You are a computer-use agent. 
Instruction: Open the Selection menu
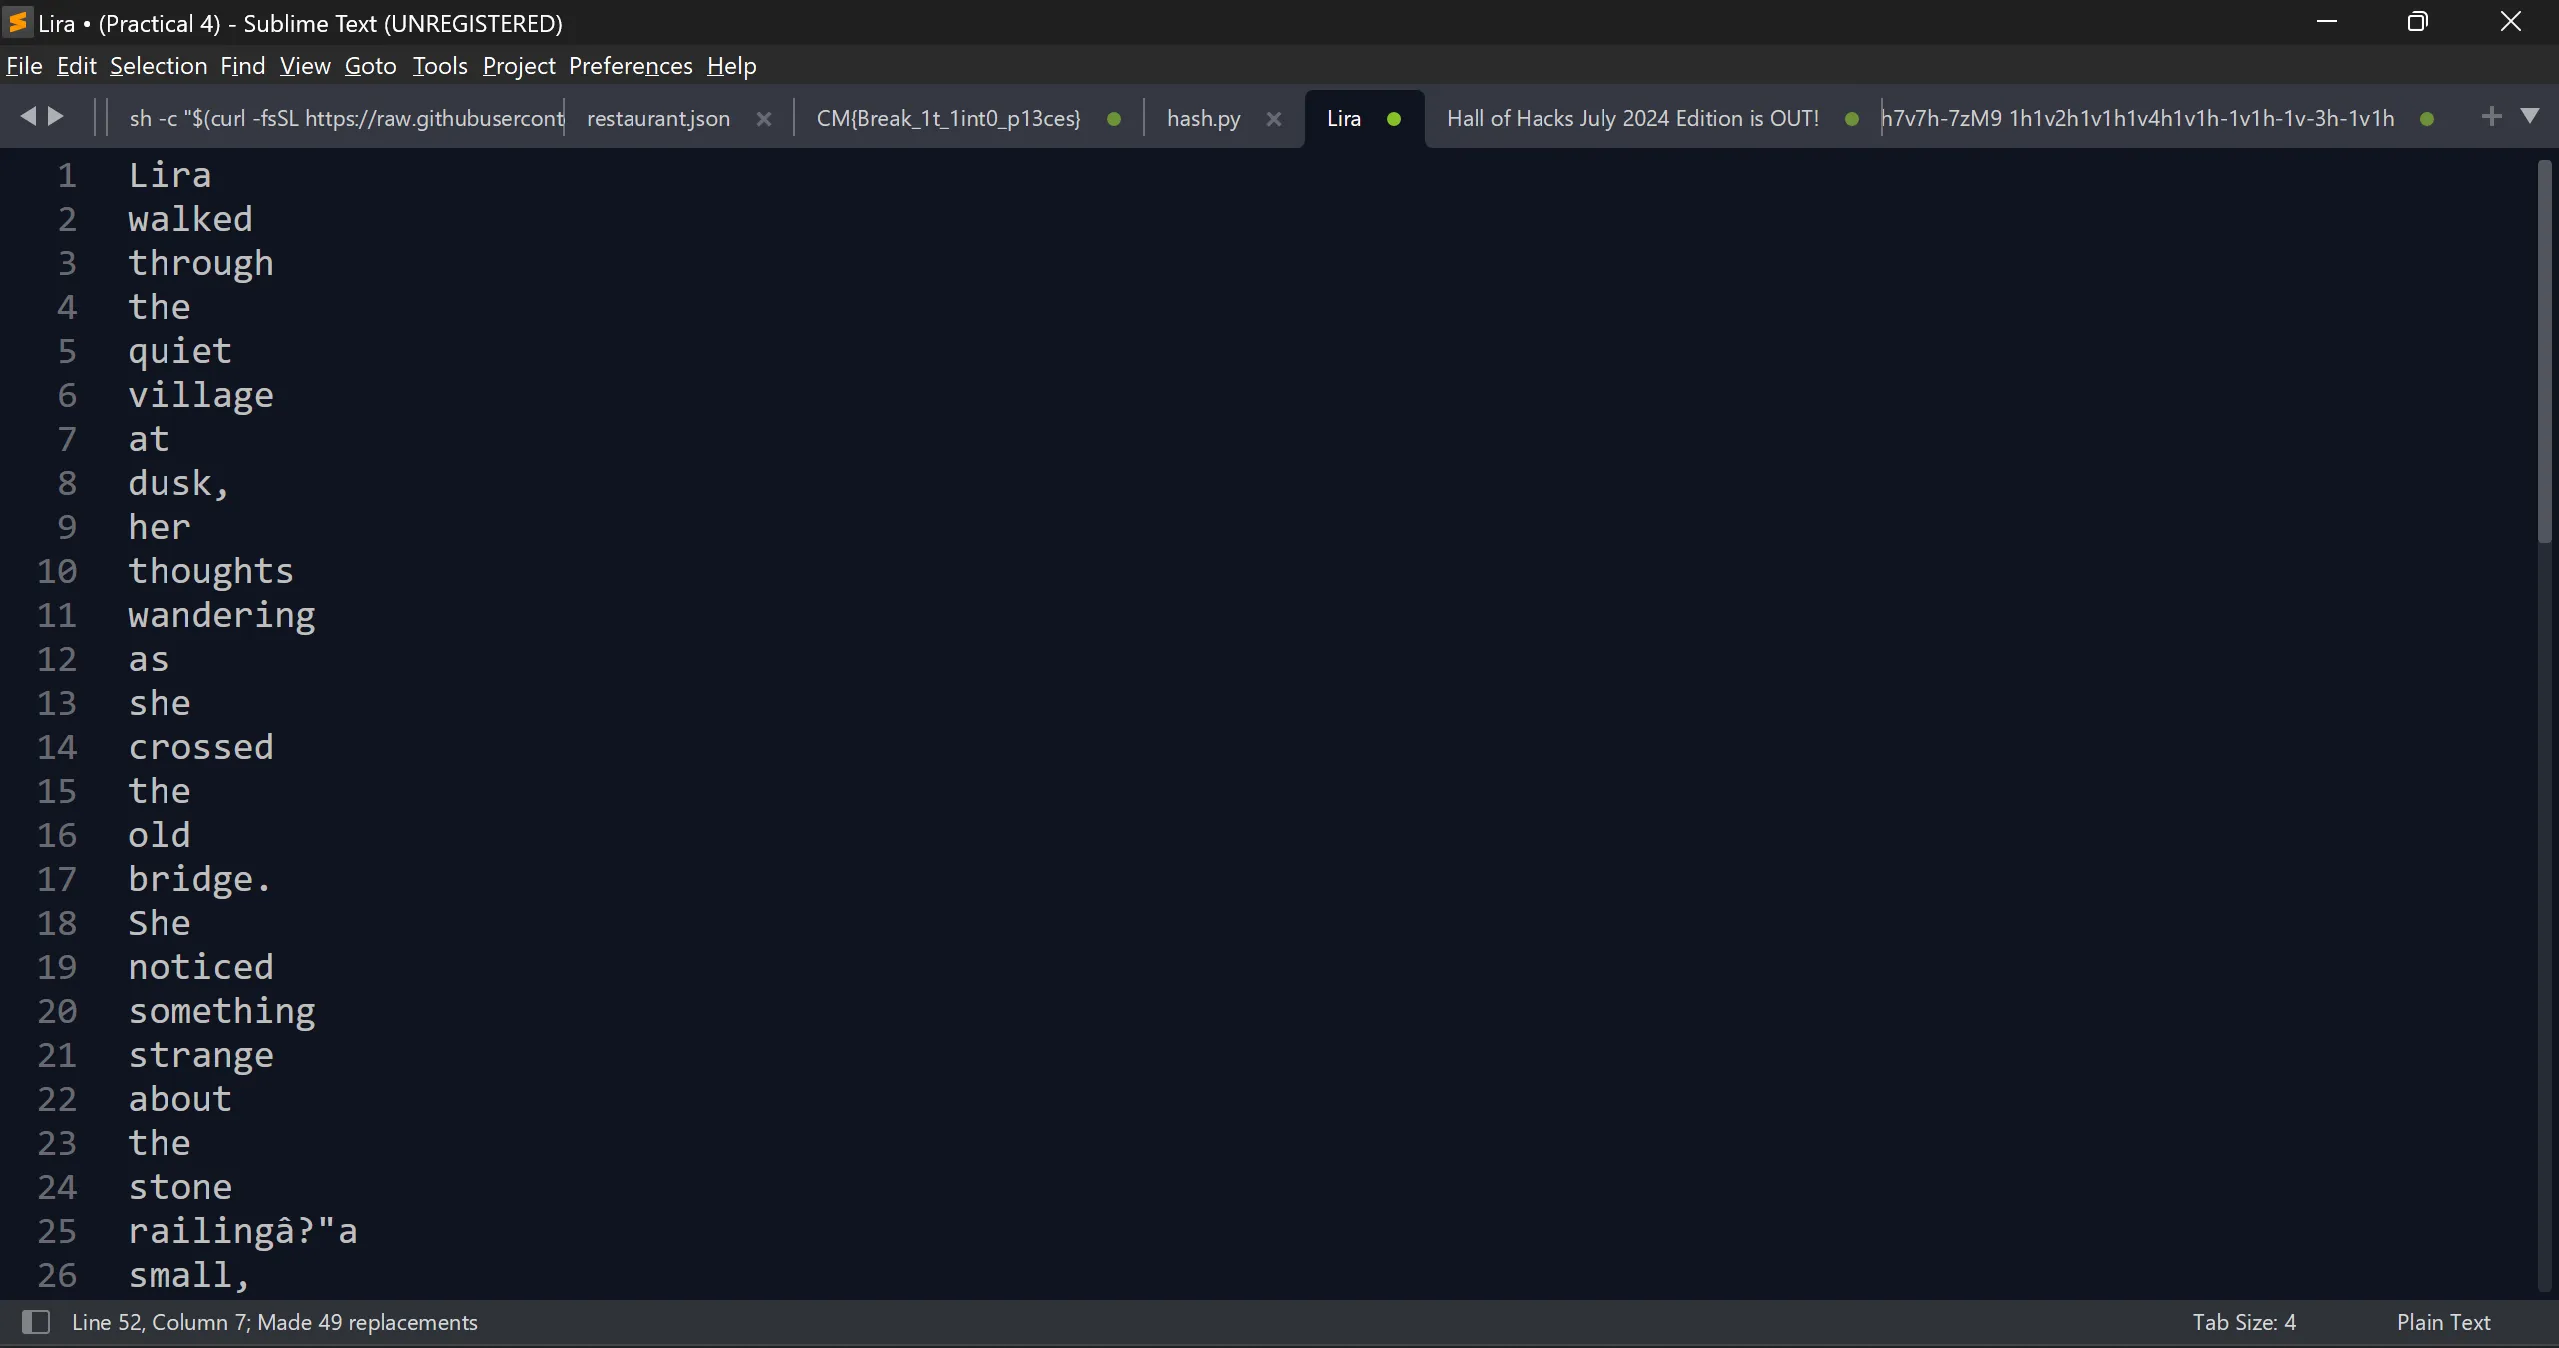[158, 66]
